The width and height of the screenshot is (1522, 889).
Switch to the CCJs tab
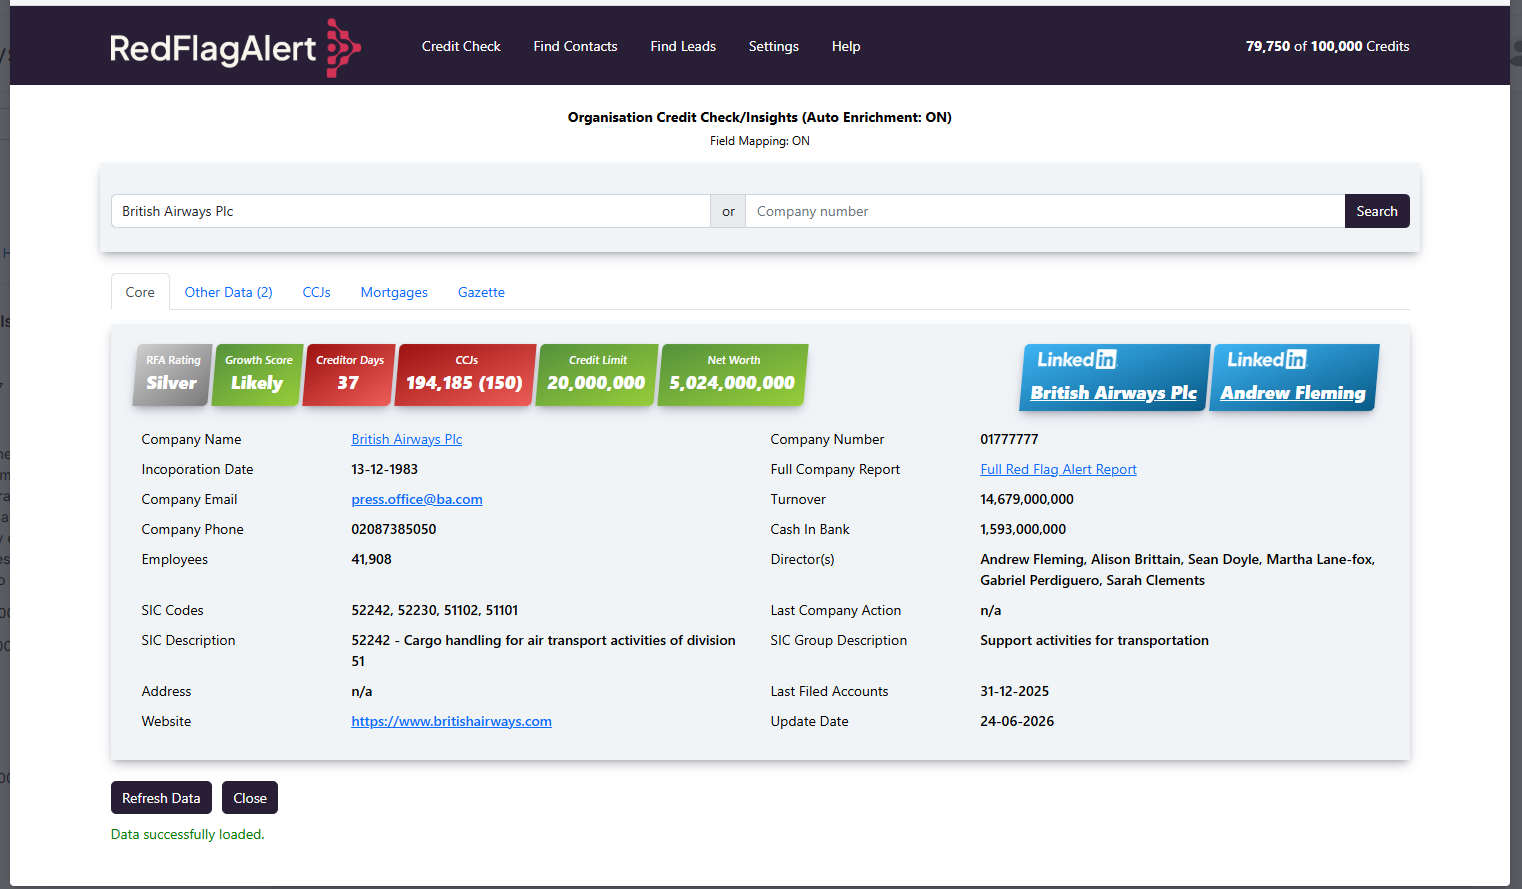[x=317, y=292]
